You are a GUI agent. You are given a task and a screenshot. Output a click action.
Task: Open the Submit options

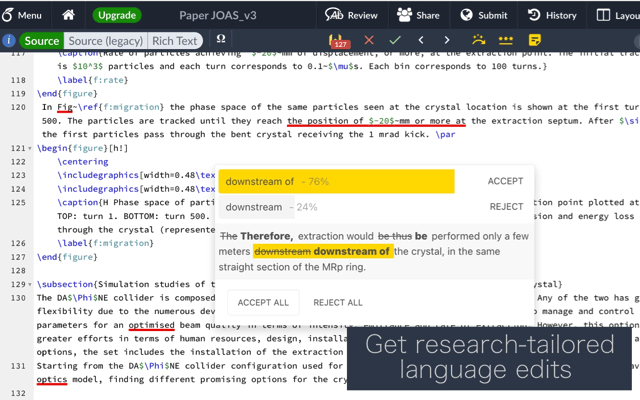click(x=483, y=15)
